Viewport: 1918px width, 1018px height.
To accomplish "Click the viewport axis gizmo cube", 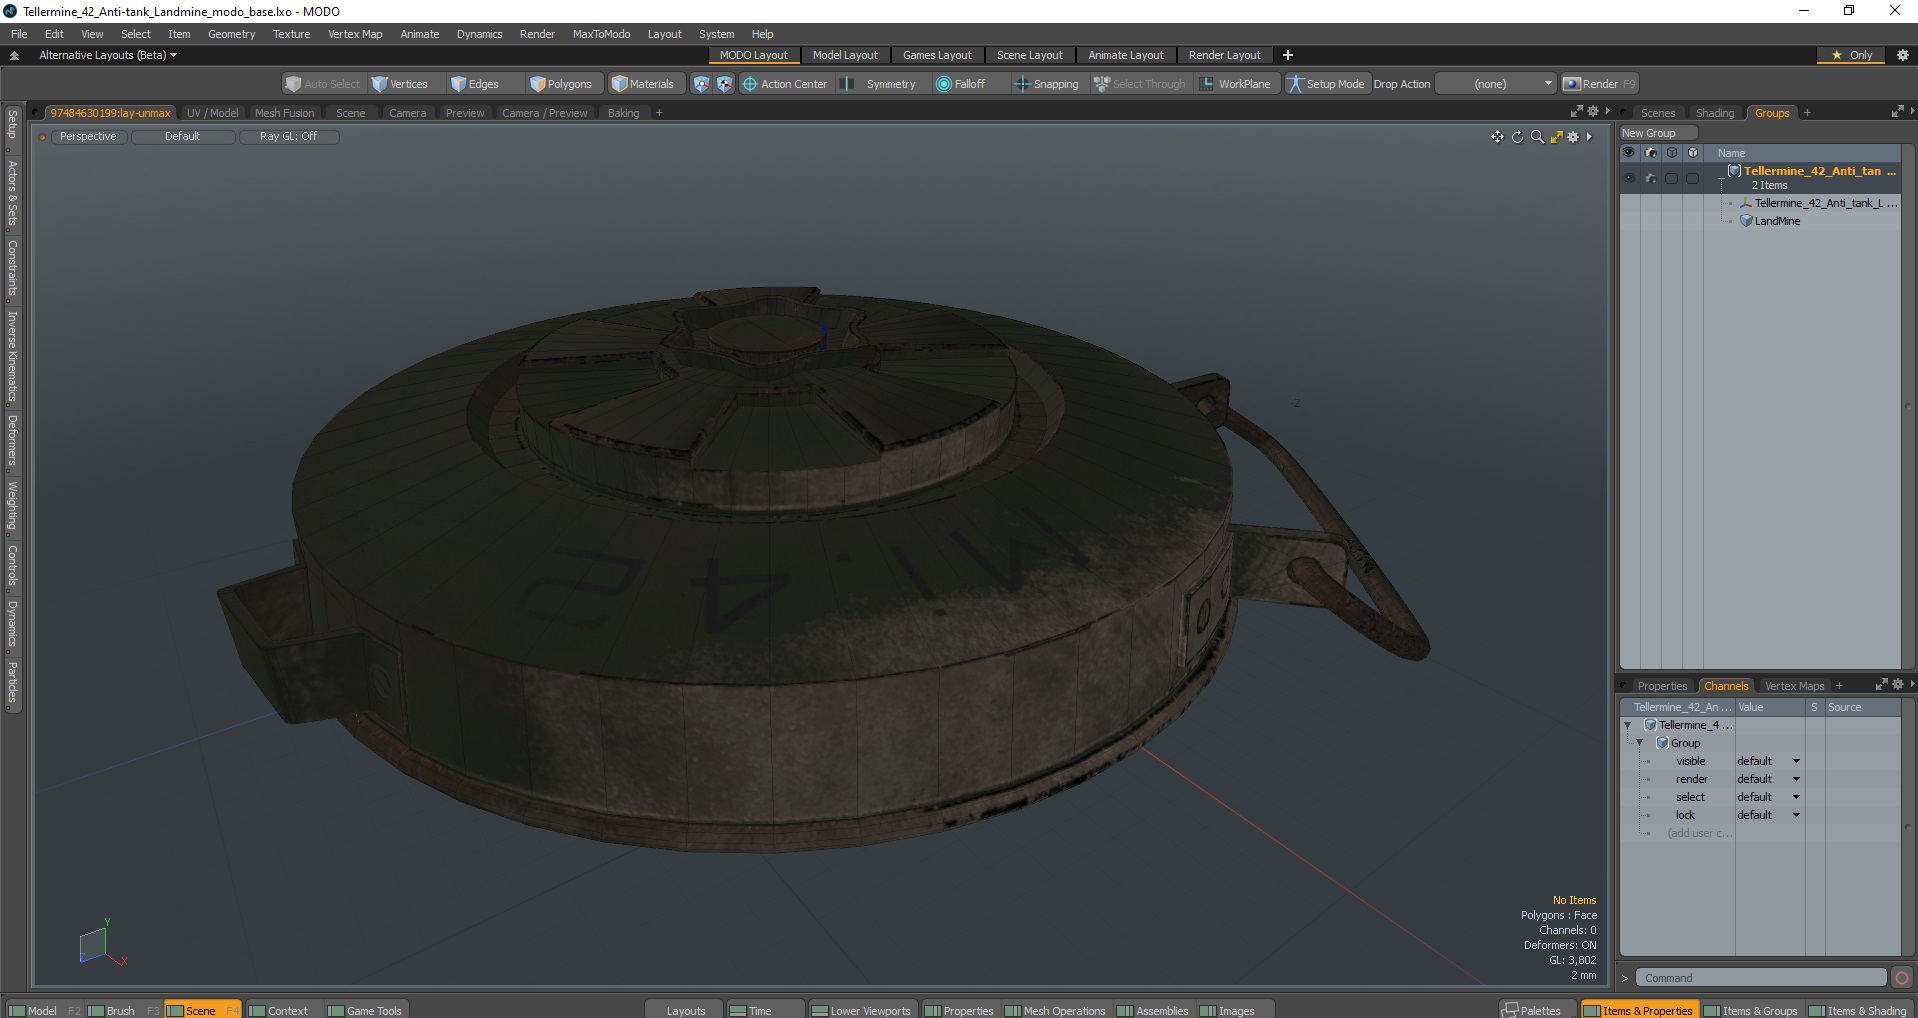I will click(93, 945).
